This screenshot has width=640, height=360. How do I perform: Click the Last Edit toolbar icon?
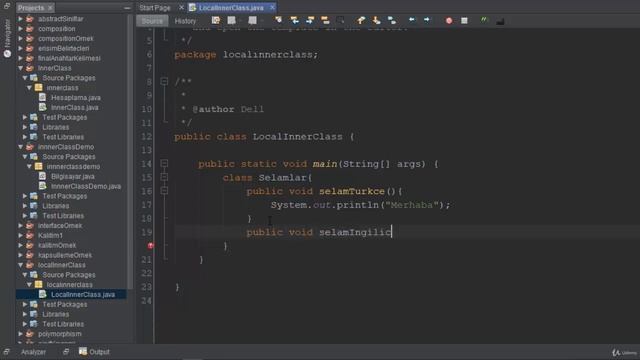[216, 20]
